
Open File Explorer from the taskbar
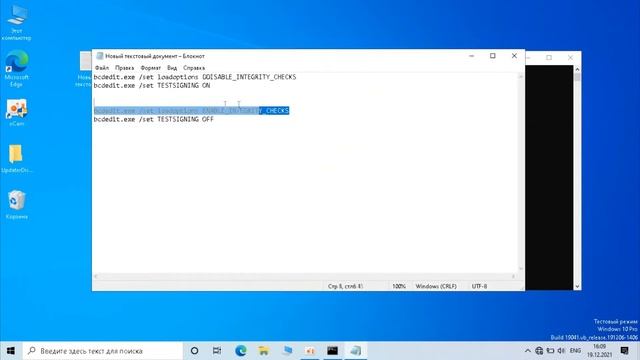pyautogui.click(x=264, y=351)
